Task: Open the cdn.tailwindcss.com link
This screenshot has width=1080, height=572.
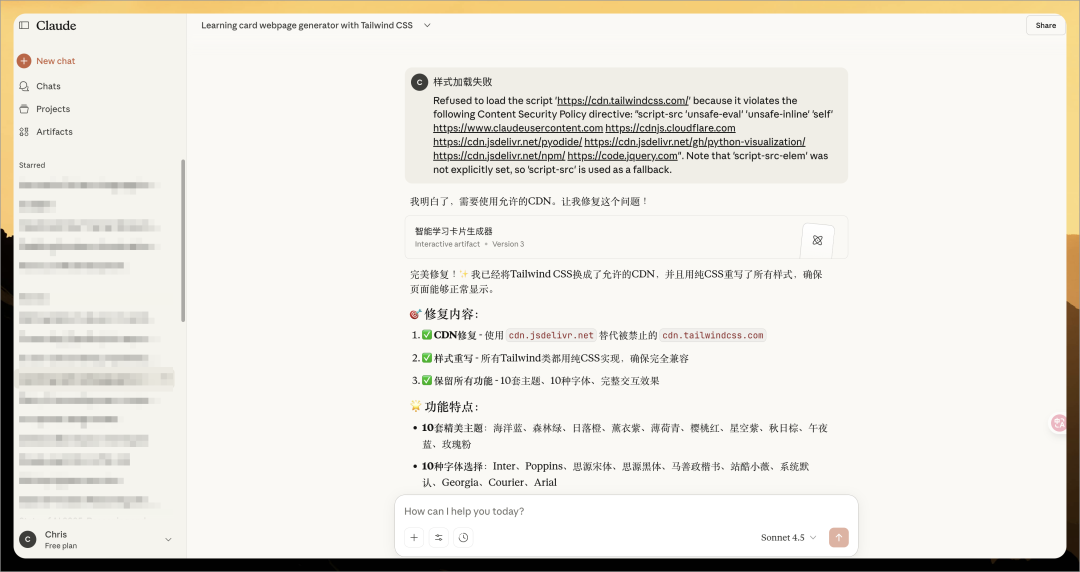Action: [x=623, y=101]
